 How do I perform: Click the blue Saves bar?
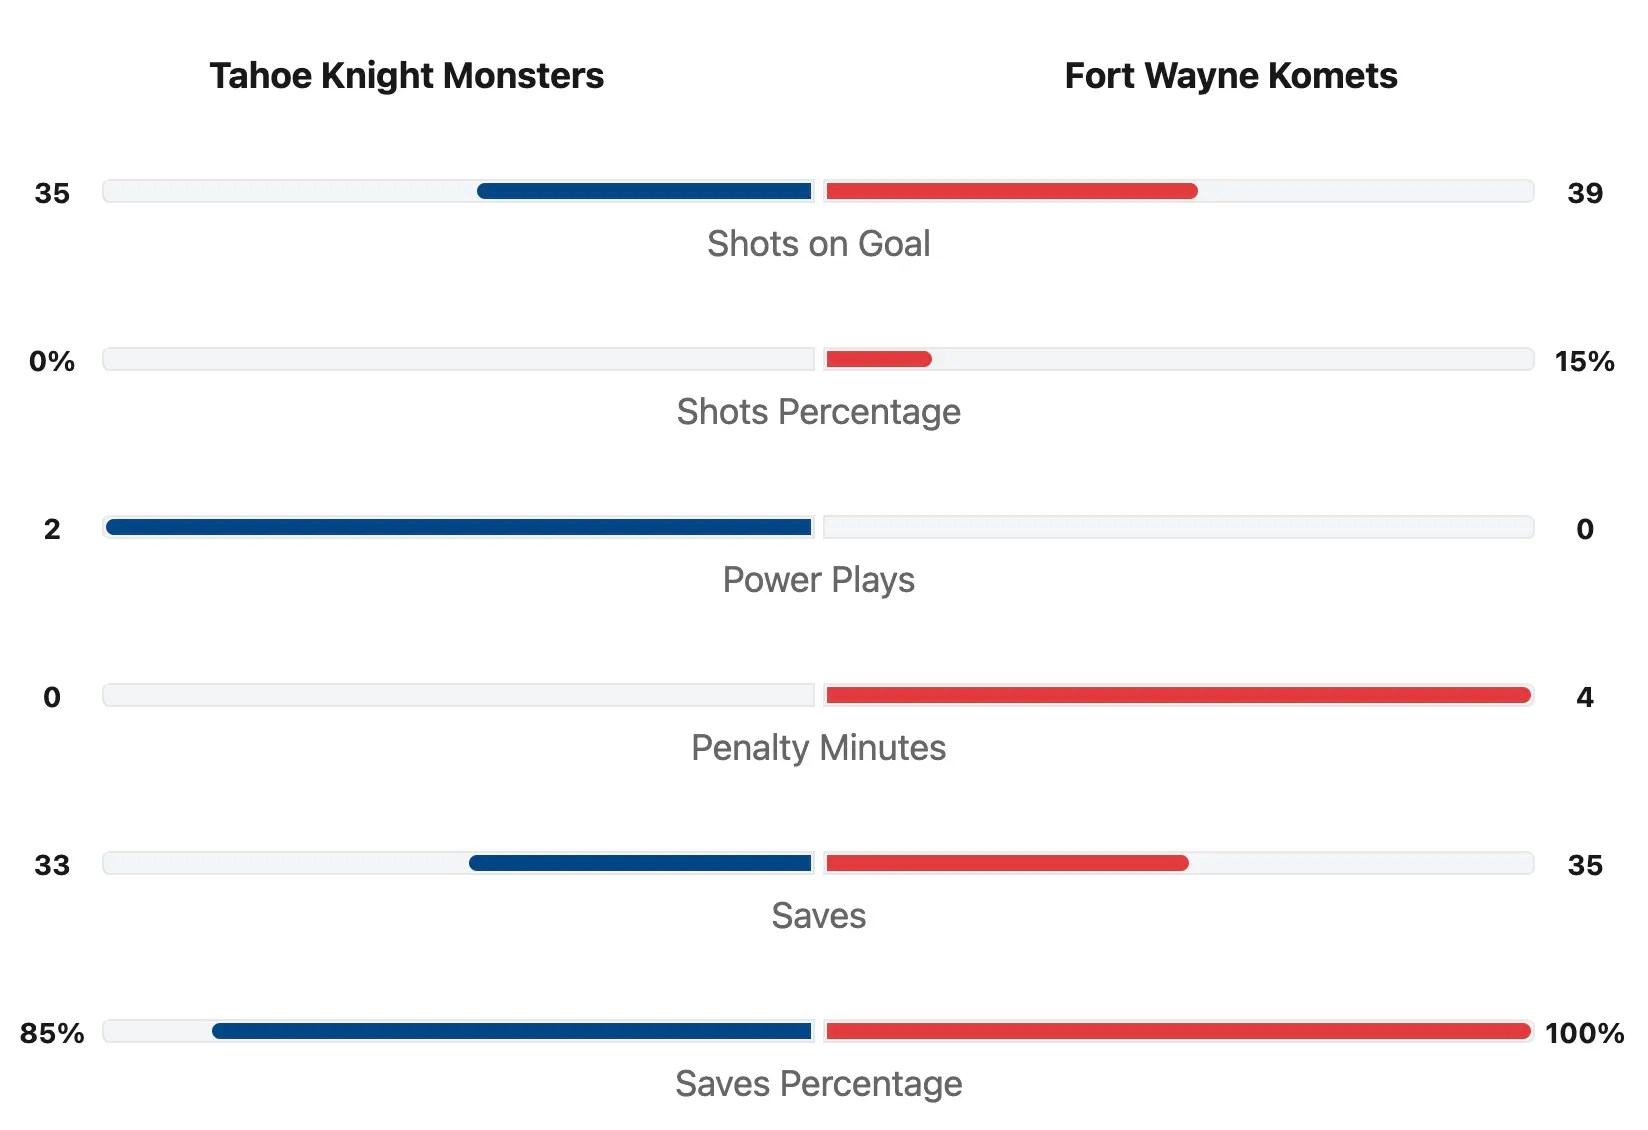pos(640,863)
